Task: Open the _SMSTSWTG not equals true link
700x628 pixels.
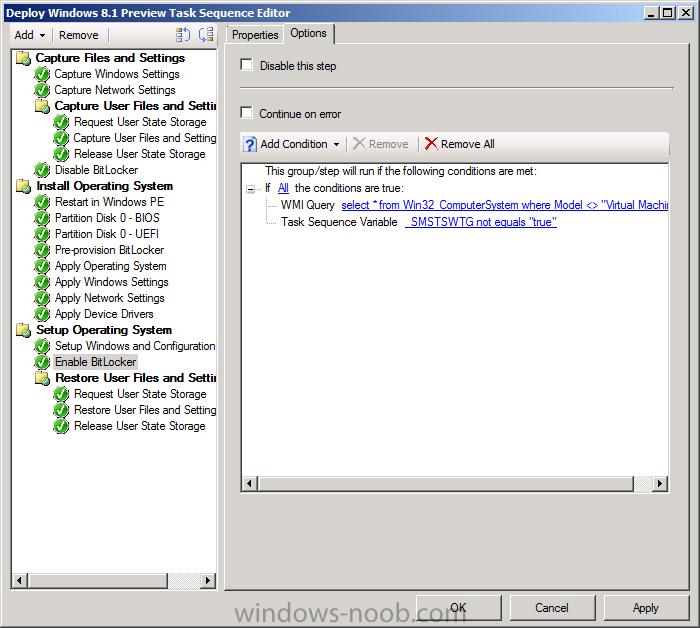Action: click(481, 222)
